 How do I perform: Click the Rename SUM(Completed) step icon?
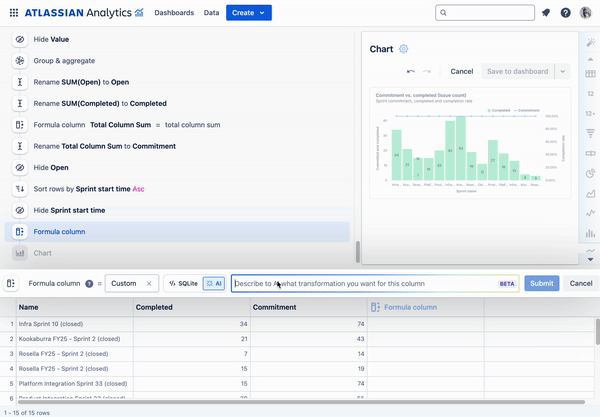coord(20,104)
